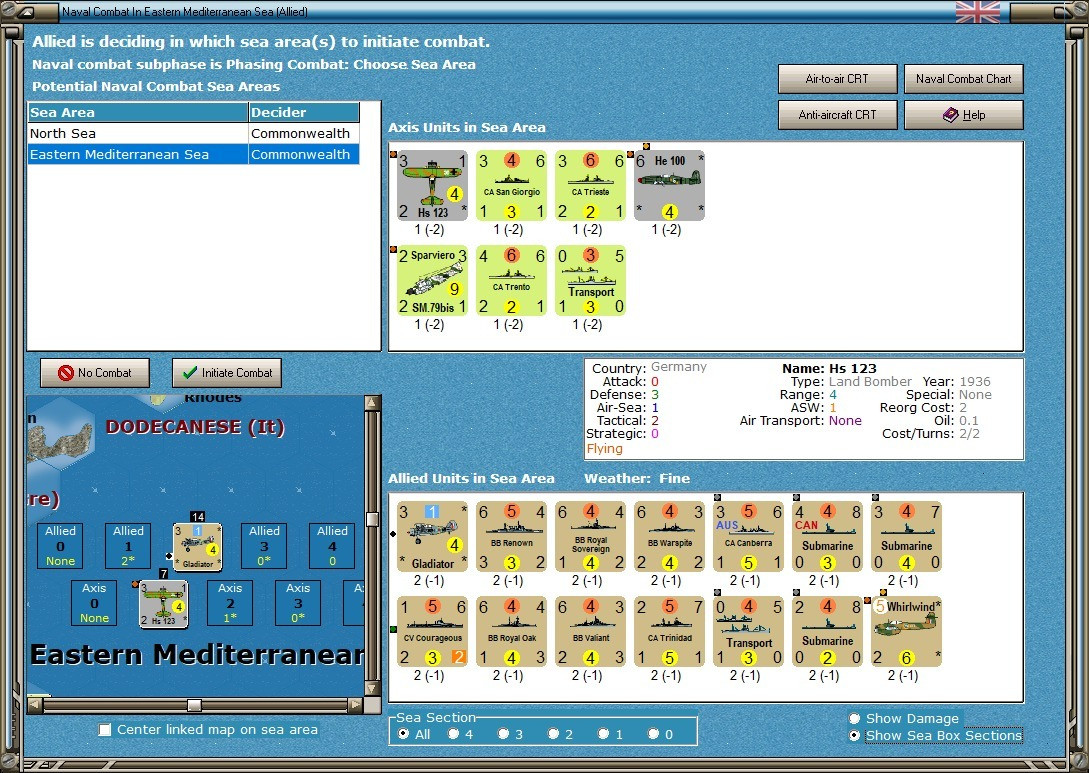Select the Sparviero SM.79bis bomber counter
The image size is (1089, 773).
coord(432,281)
